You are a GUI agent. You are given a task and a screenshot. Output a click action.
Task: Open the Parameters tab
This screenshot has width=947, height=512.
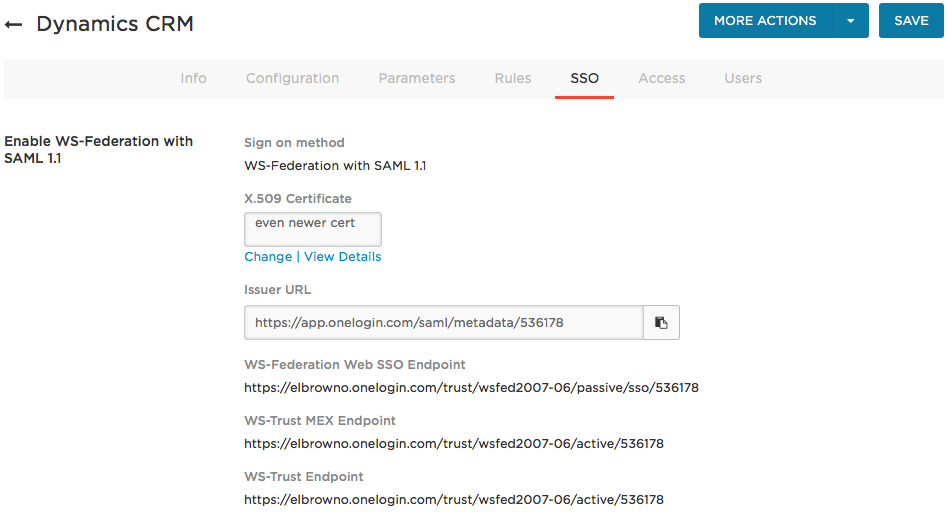tap(417, 78)
